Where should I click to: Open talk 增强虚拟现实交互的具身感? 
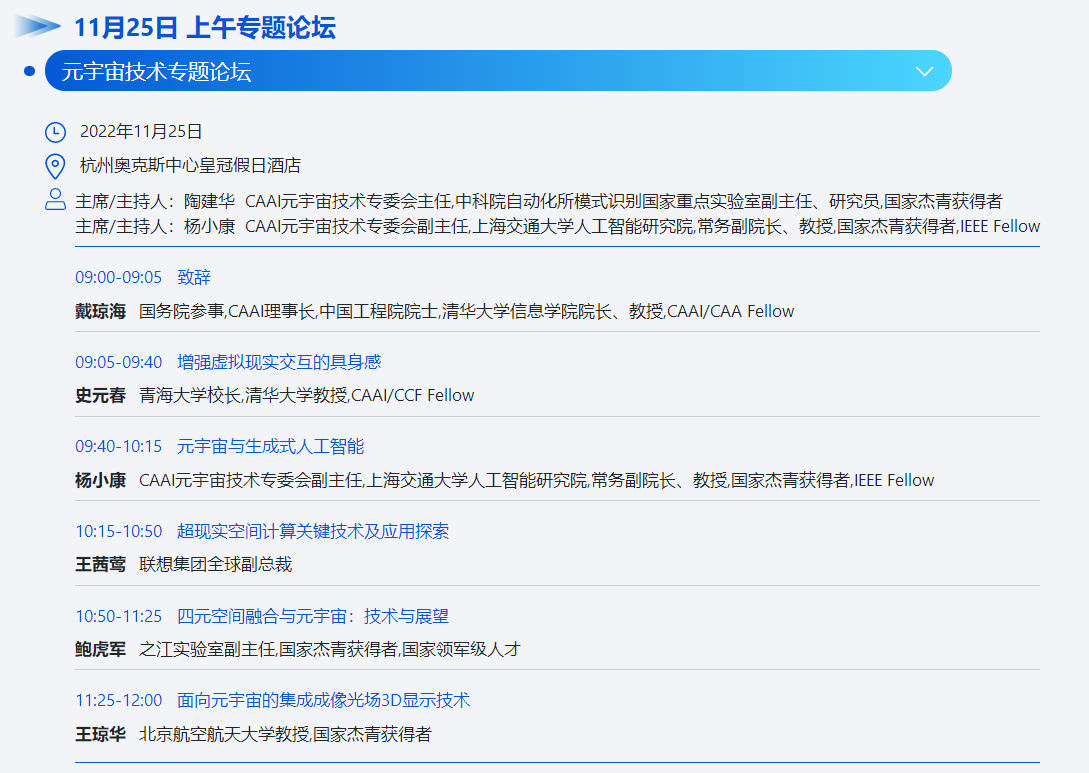(x=279, y=362)
